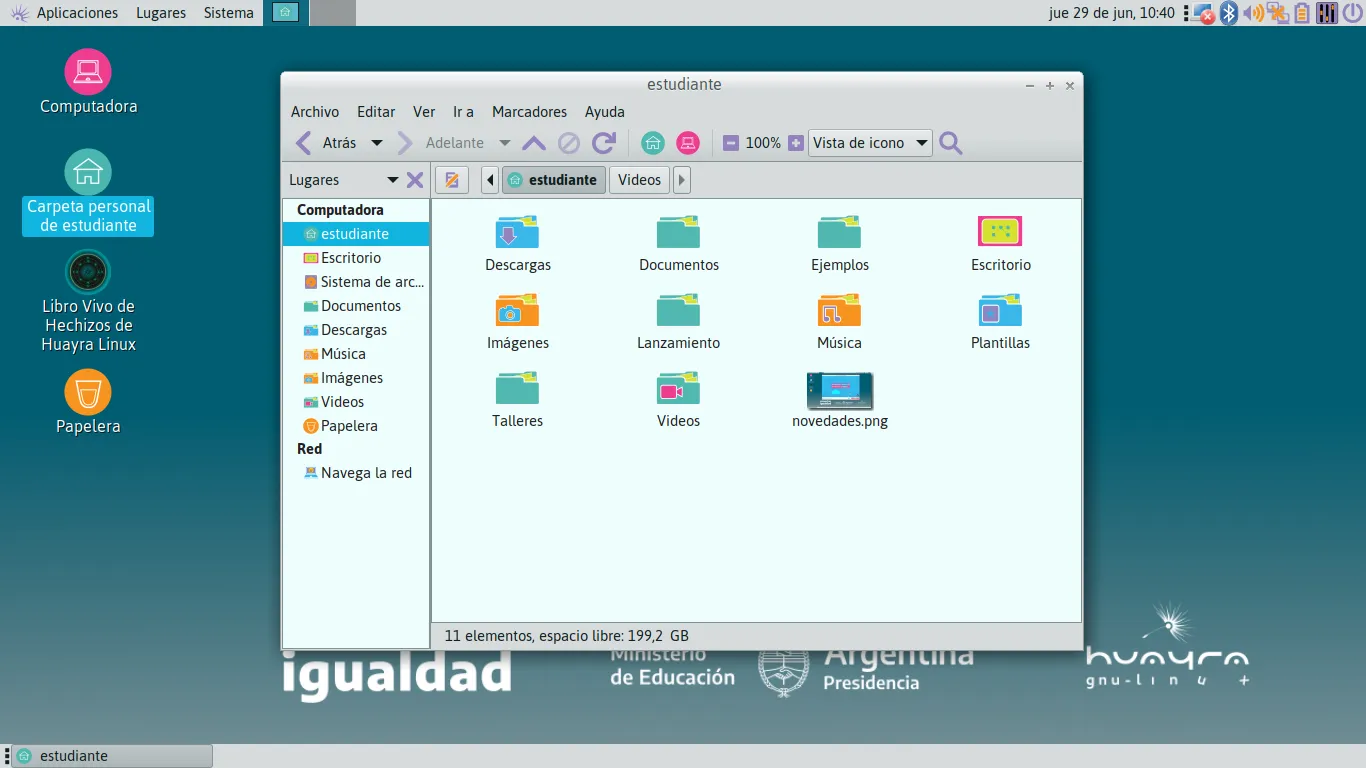Reload the current folder view
Viewport: 1366px width, 768px height.
pos(604,142)
